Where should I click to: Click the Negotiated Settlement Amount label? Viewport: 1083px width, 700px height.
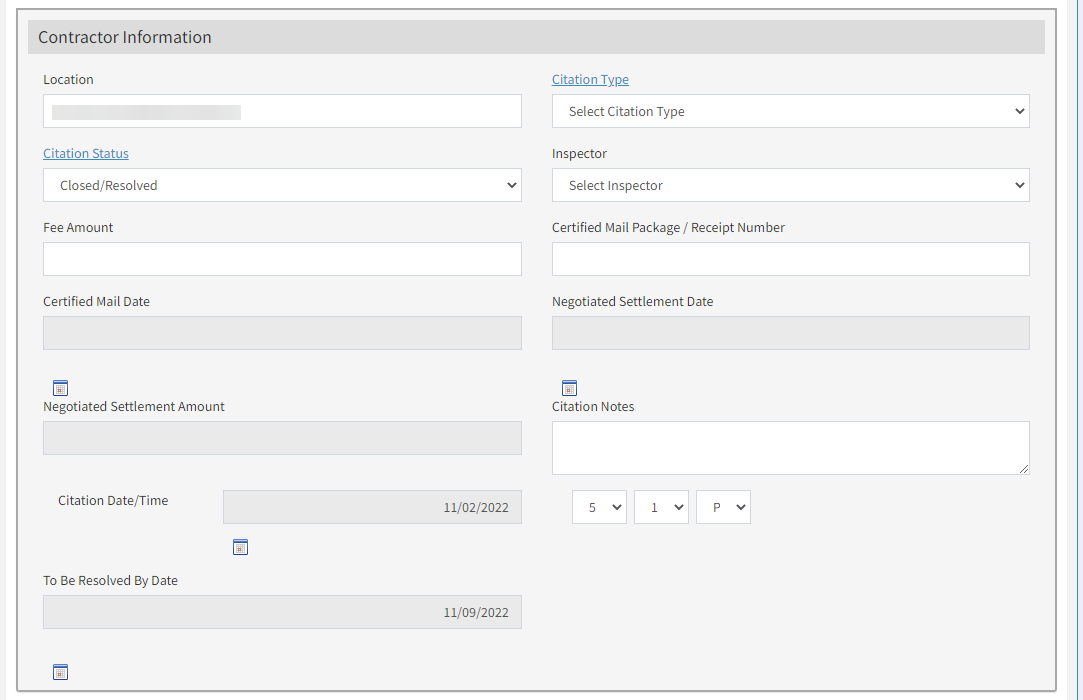click(x=134, y=406)
